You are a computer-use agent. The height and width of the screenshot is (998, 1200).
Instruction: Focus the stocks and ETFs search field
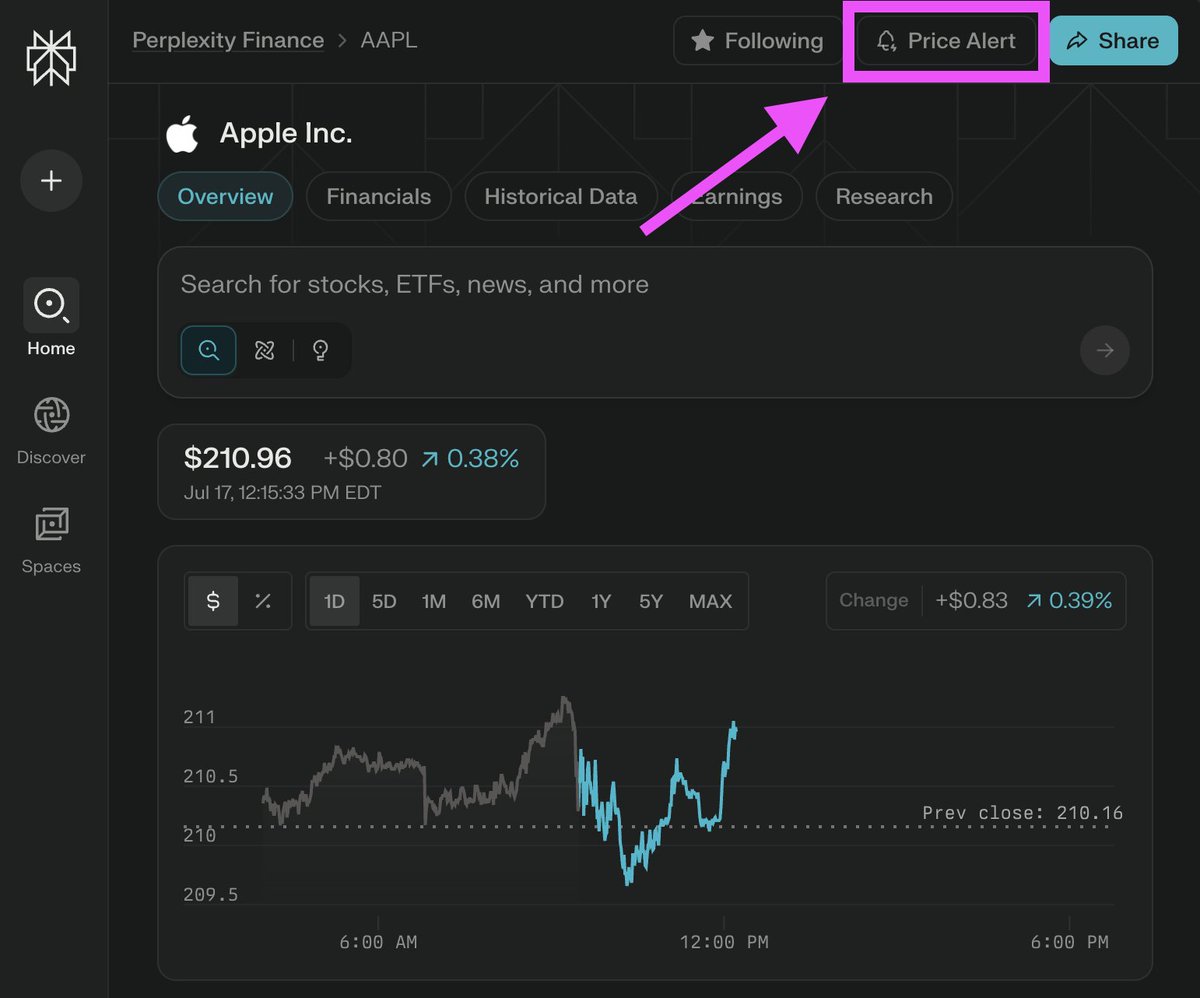(655, 285)
